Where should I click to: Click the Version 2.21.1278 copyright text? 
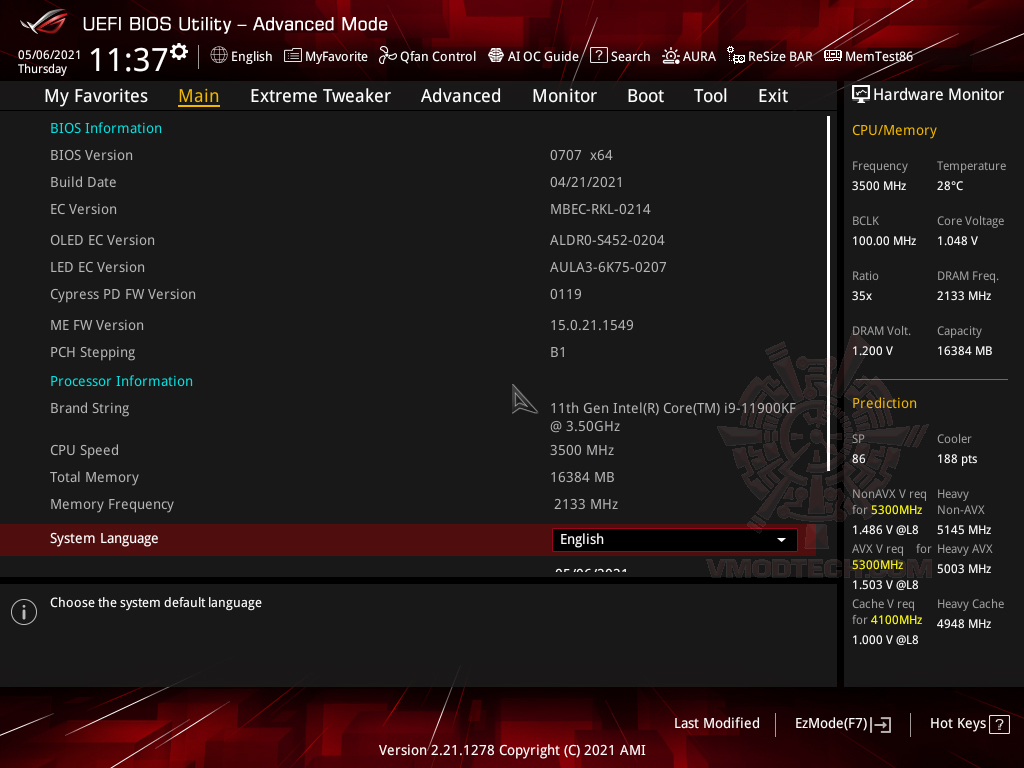pyautogui.click(x=512, y=750)
